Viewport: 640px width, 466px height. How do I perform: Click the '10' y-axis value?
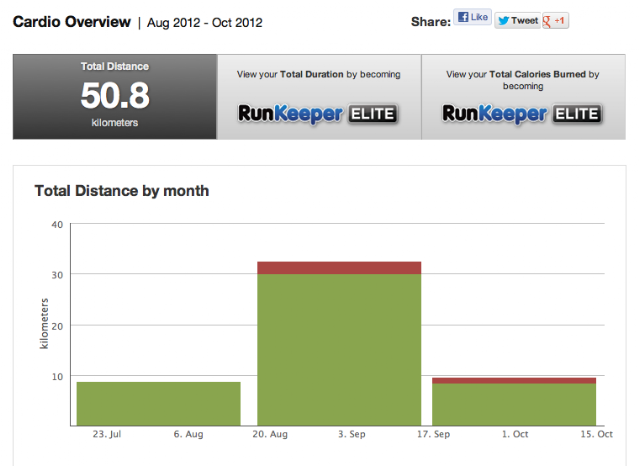click(57, 377)
